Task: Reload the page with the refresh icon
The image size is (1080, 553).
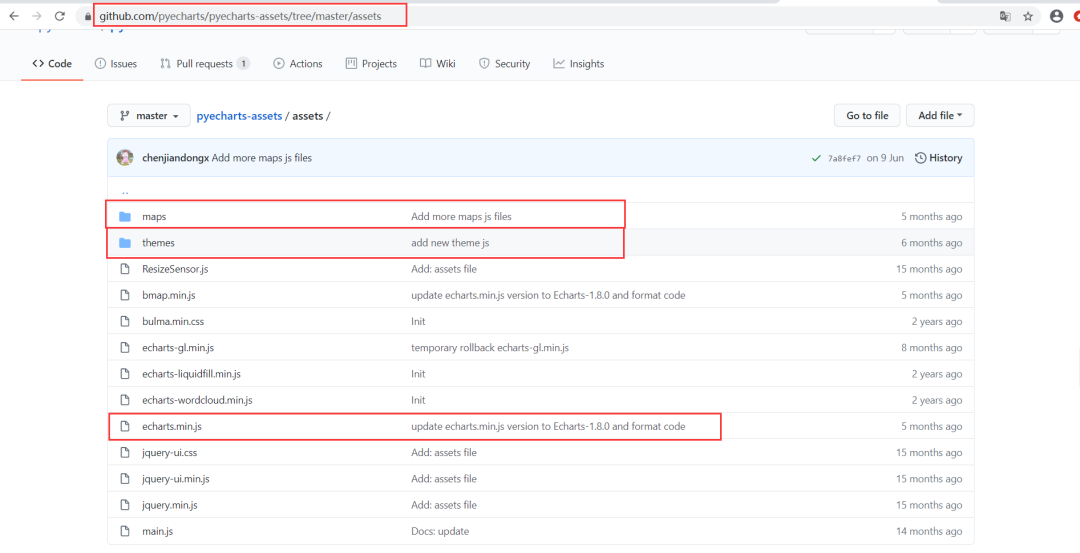Action: click(60, 16)
